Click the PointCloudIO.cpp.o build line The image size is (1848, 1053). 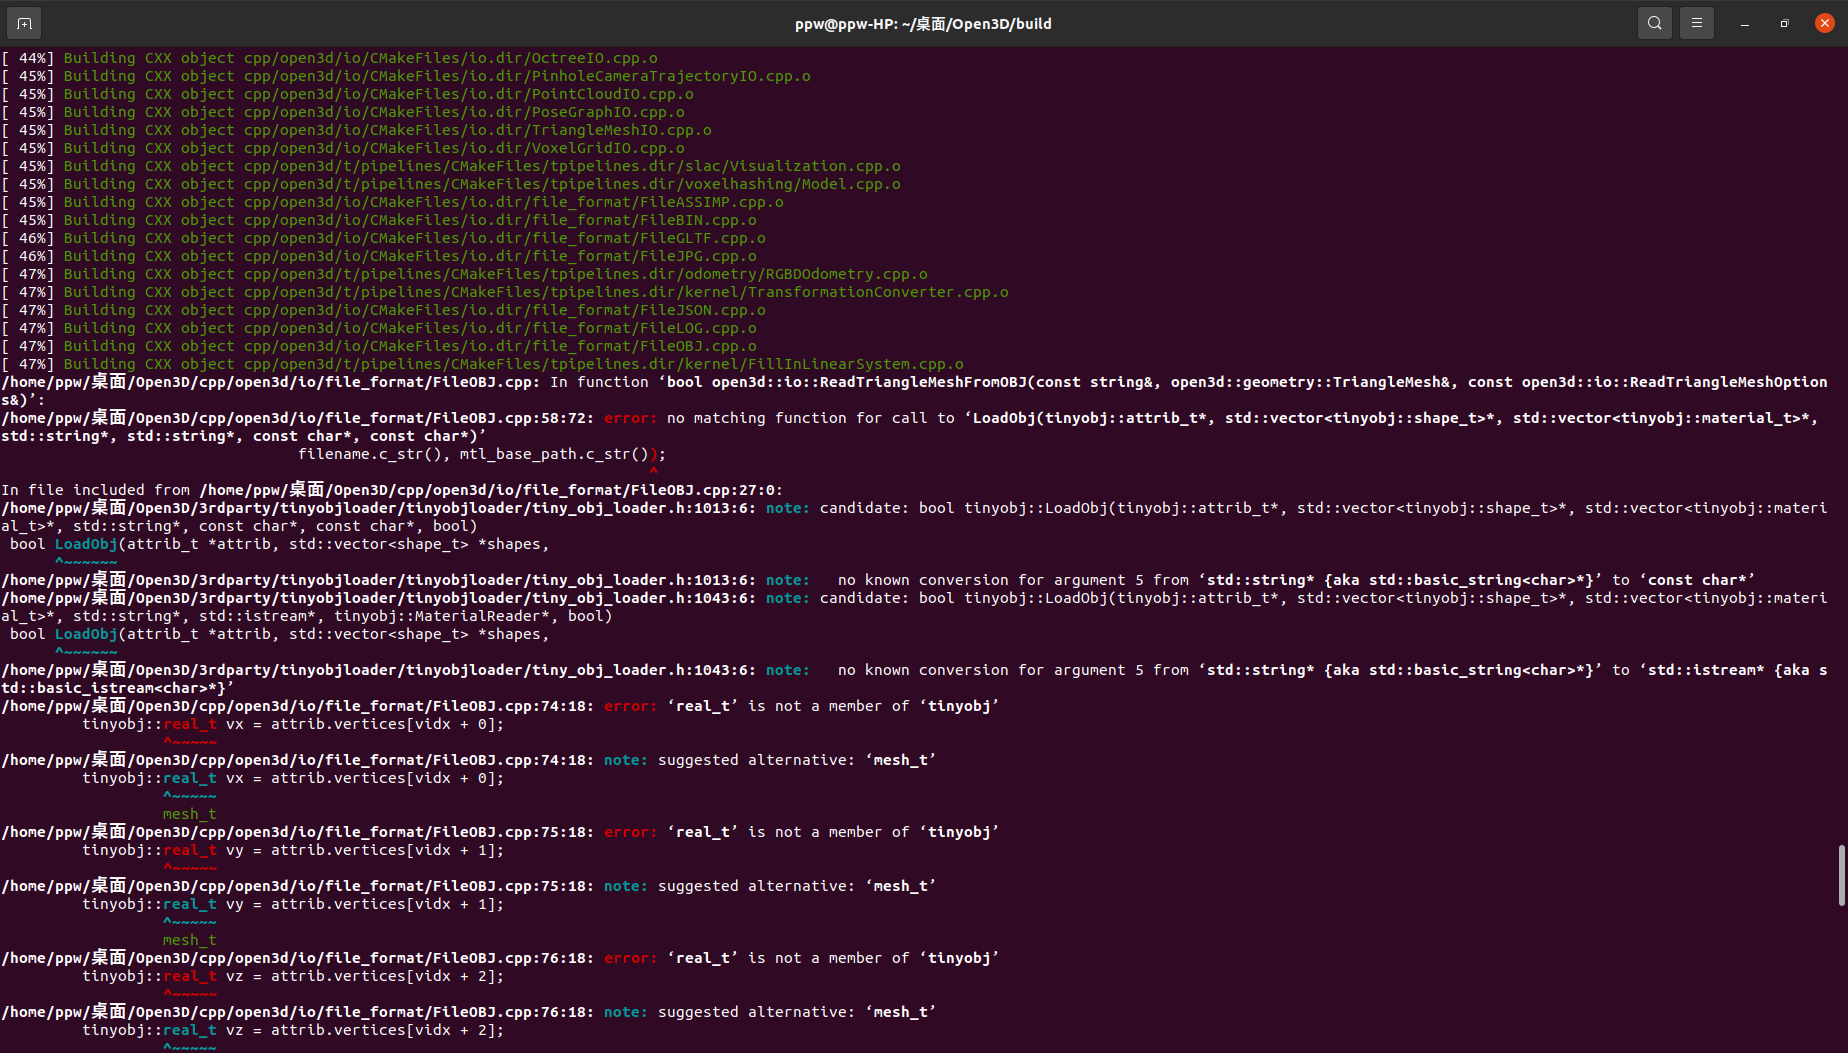tap(347, 94)
